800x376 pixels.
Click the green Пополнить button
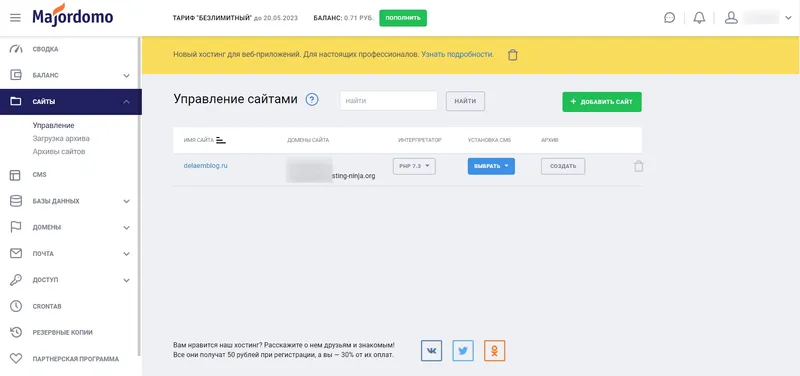coord(403,18)
